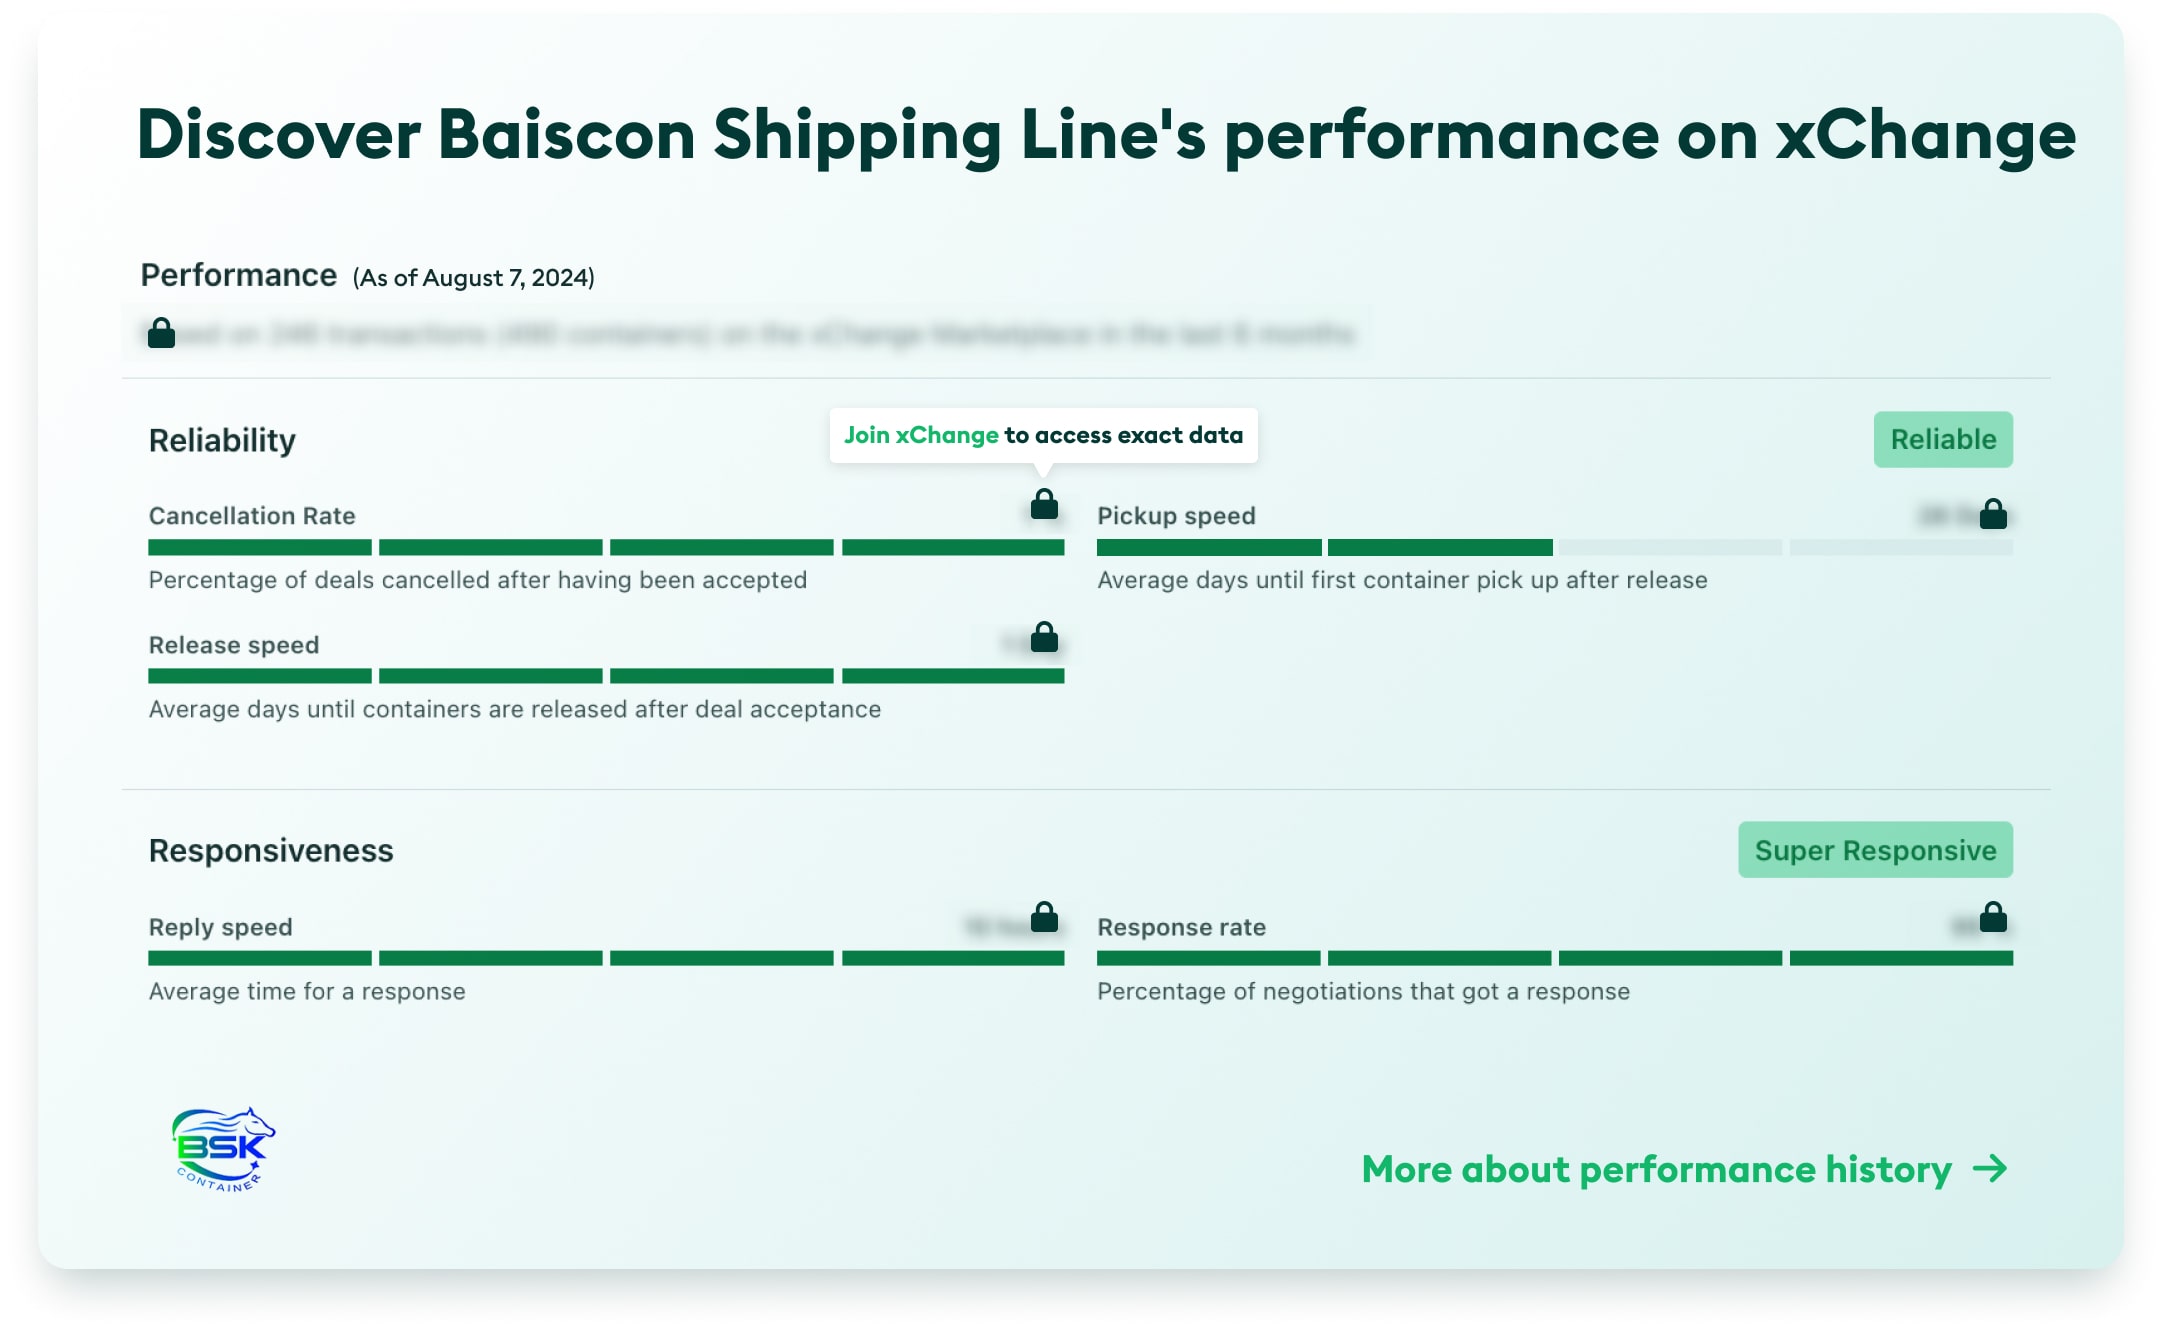The width and height of the screenshot is (2162, 1332).
Task: Click the Cancellation Rate progress bar
Action: coord(606,548)
